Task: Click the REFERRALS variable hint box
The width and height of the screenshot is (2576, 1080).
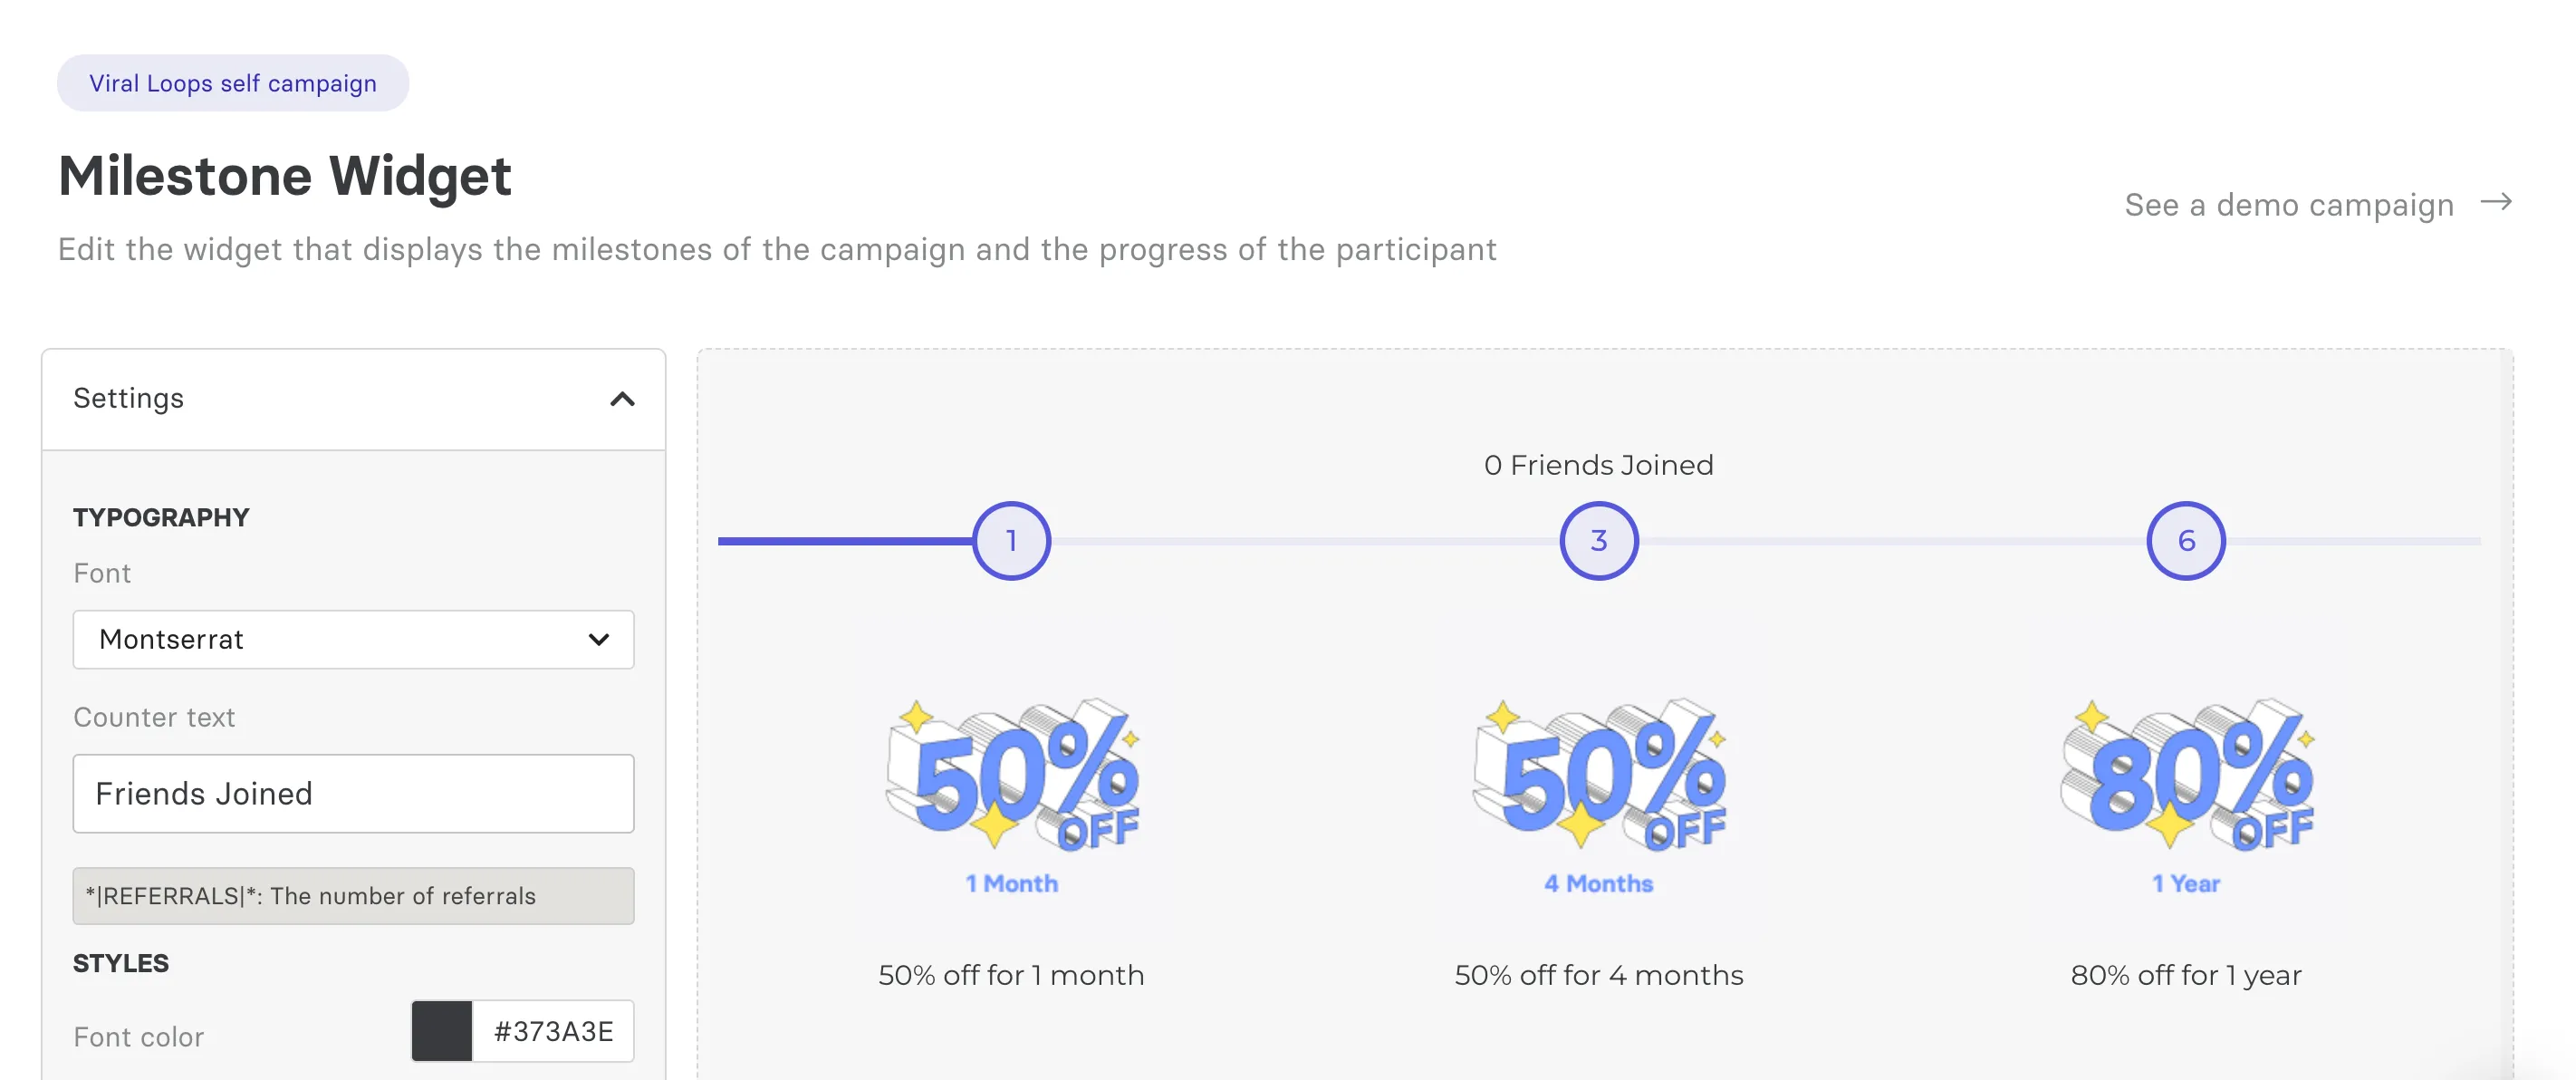Action: coord(353,896)
